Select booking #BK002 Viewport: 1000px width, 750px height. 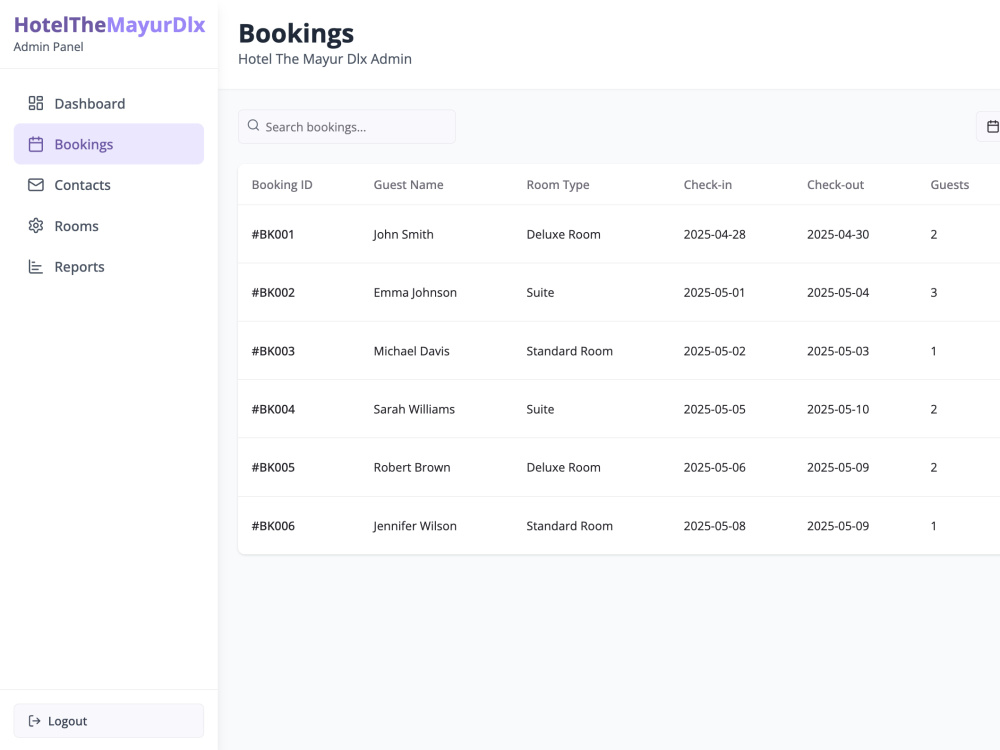[x=273, y=293]
